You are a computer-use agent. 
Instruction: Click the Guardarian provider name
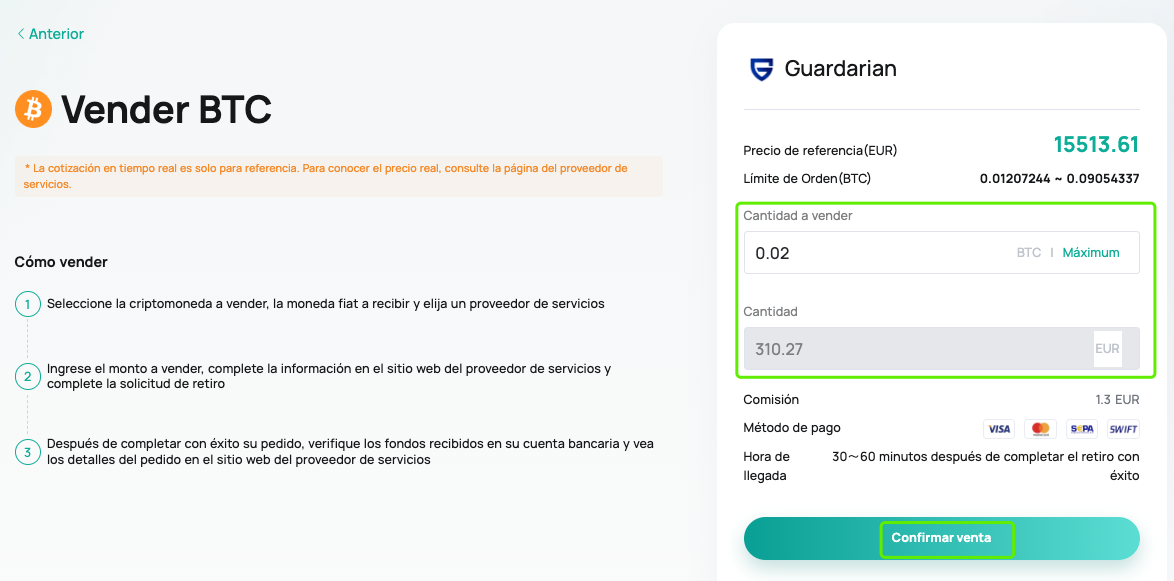840,69
